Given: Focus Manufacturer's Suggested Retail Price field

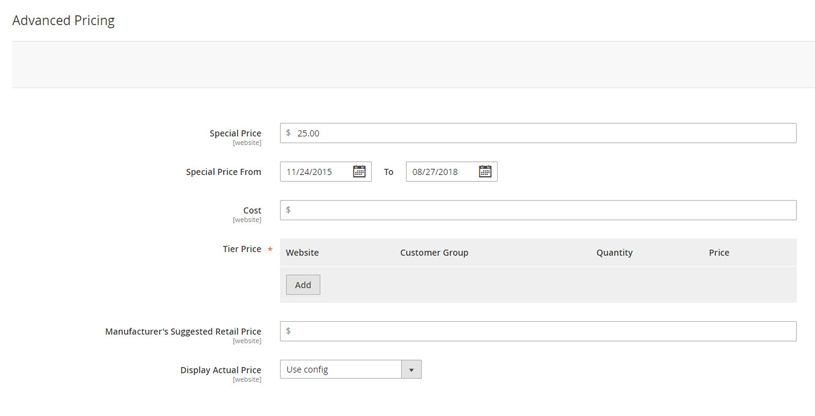Looking at the screenshot, I should (x=538, y=331).
